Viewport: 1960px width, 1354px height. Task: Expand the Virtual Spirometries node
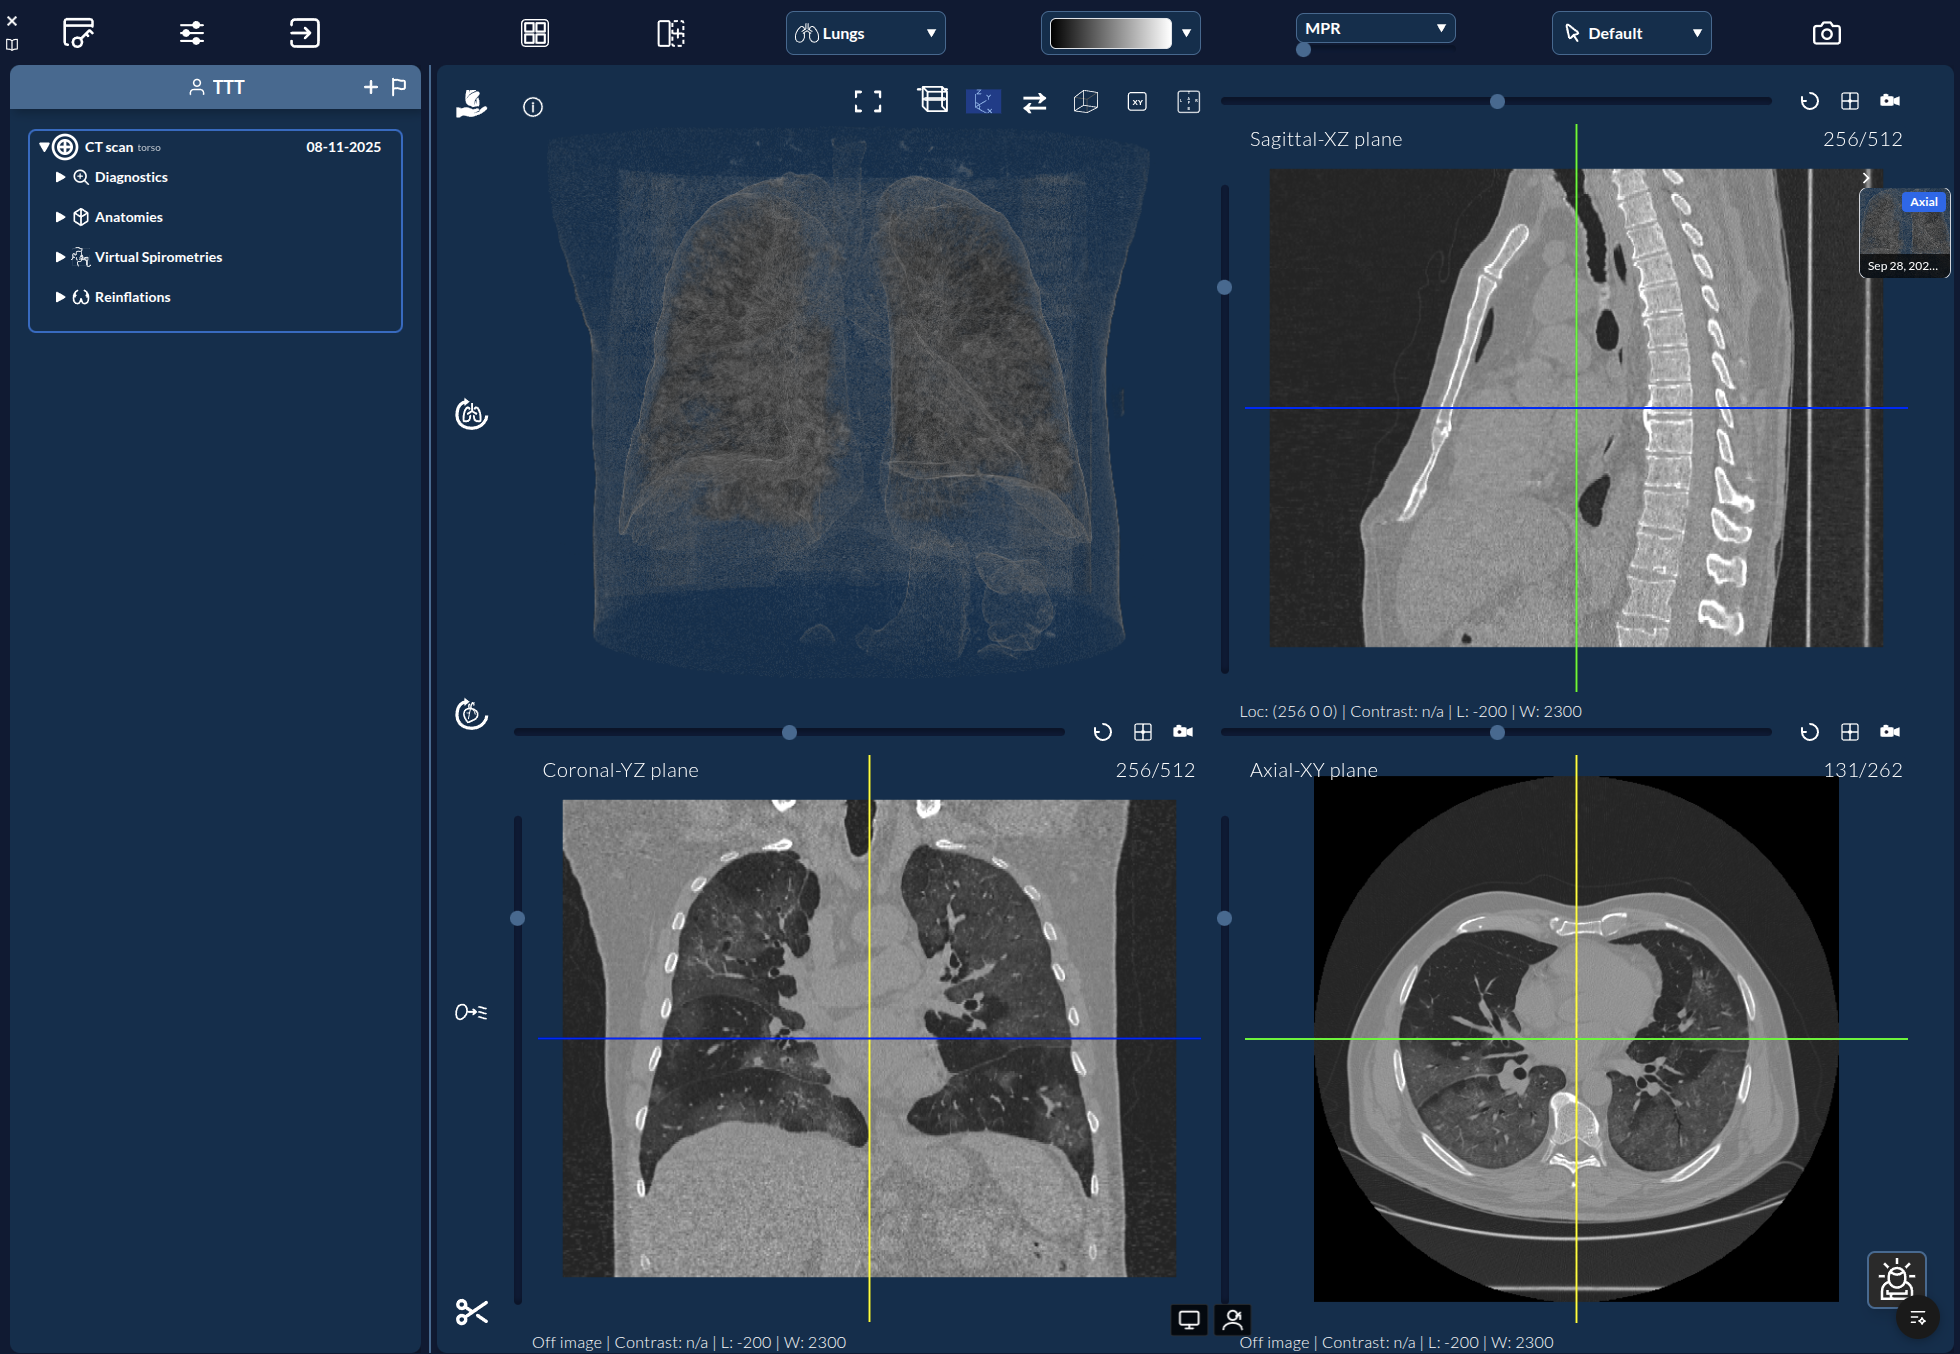(x=60, y=257)
